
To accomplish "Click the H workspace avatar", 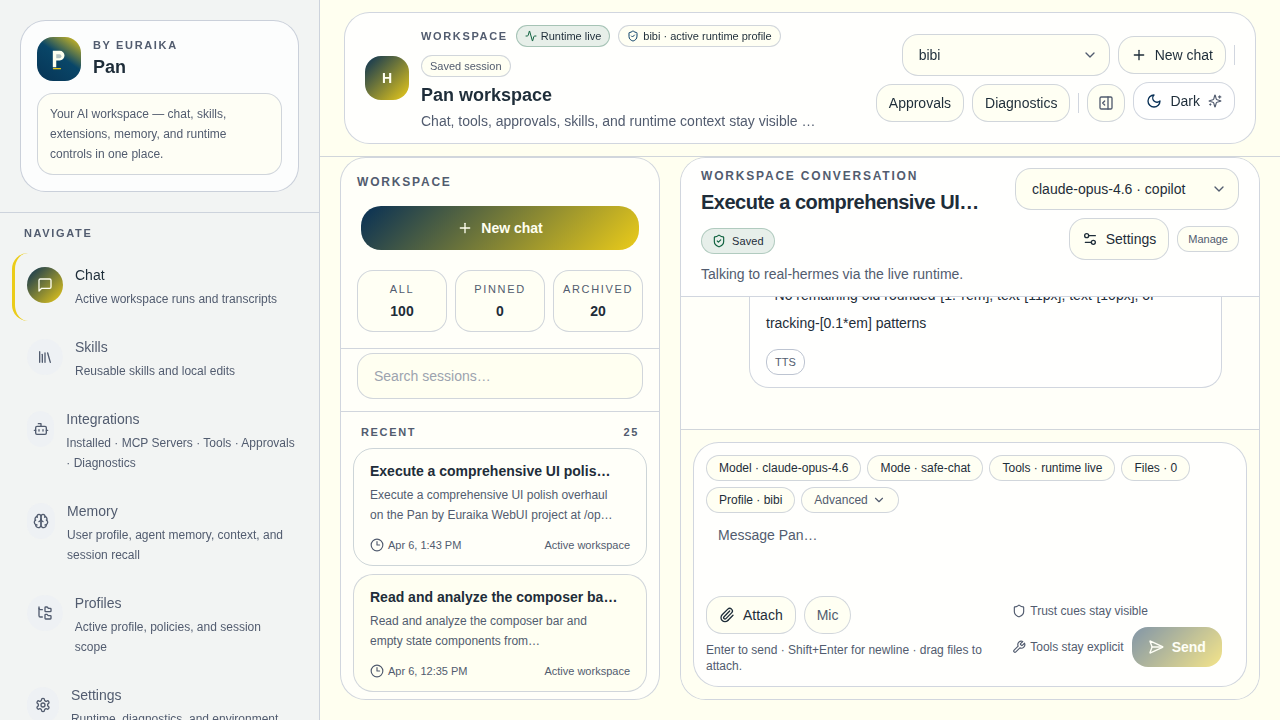I will [387, 78].
